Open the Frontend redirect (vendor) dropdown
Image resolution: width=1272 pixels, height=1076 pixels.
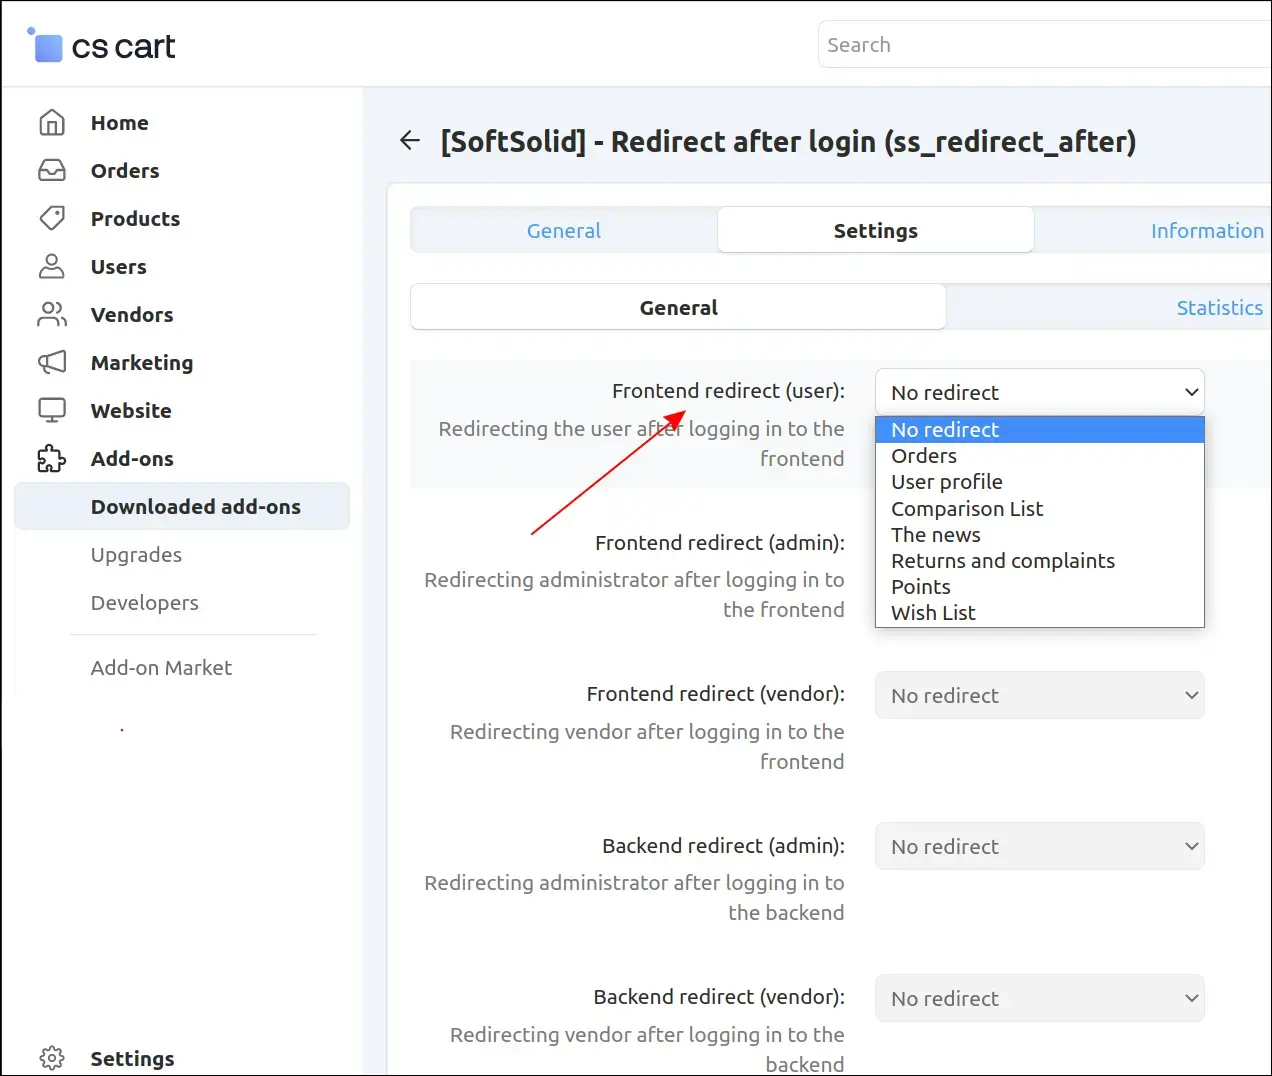click(1040, 695)
